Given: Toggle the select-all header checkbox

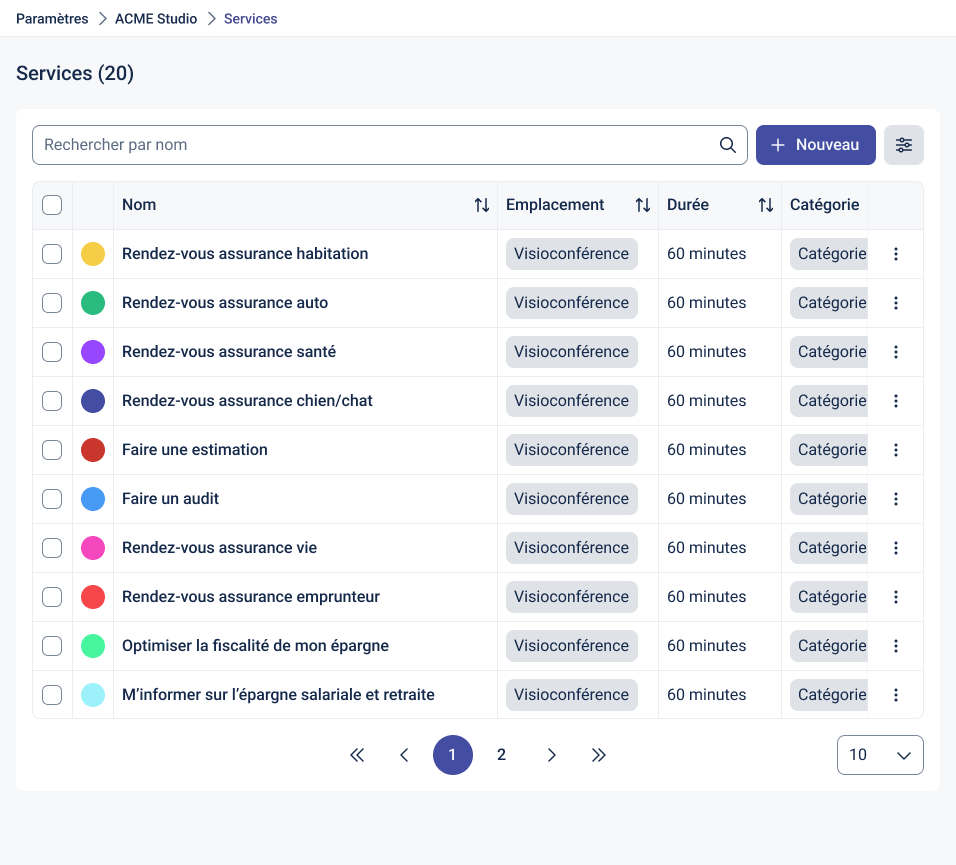Looking at the screenshot, I should coord(52,205).
